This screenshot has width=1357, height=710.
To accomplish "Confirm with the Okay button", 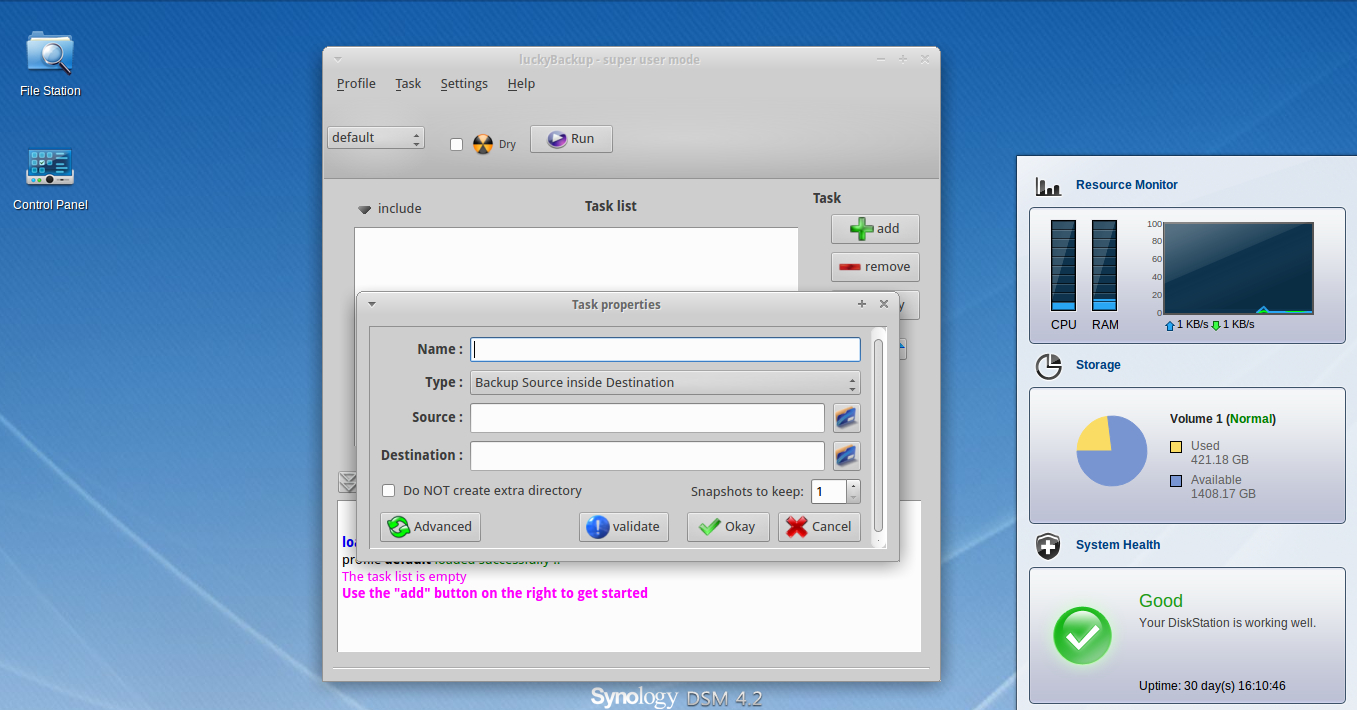I will coord(728,527).
